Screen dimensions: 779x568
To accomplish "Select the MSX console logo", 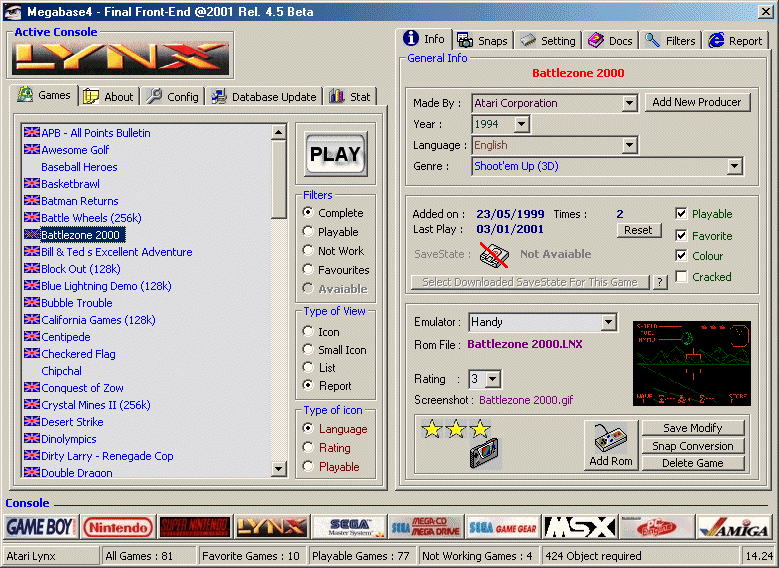I will 580,527.
